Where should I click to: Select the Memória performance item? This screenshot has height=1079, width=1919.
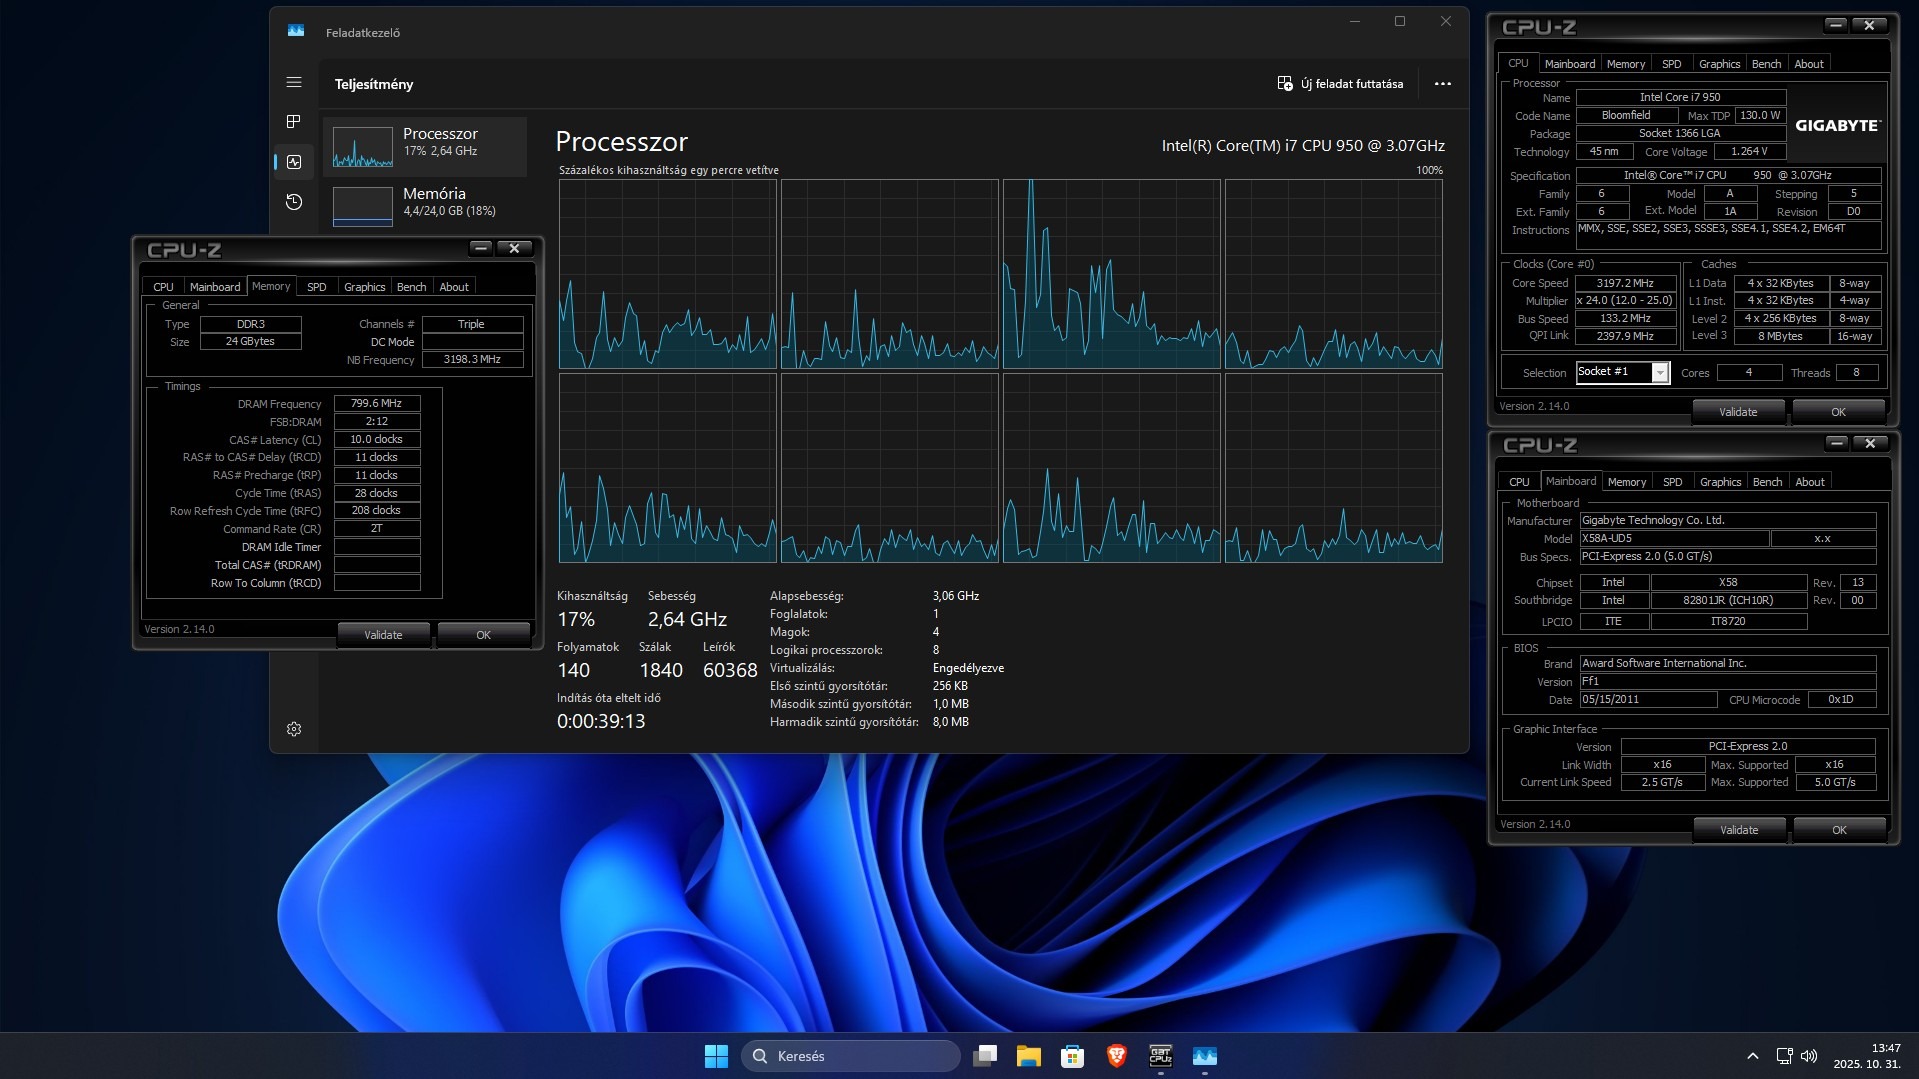(x=425, y=206)
